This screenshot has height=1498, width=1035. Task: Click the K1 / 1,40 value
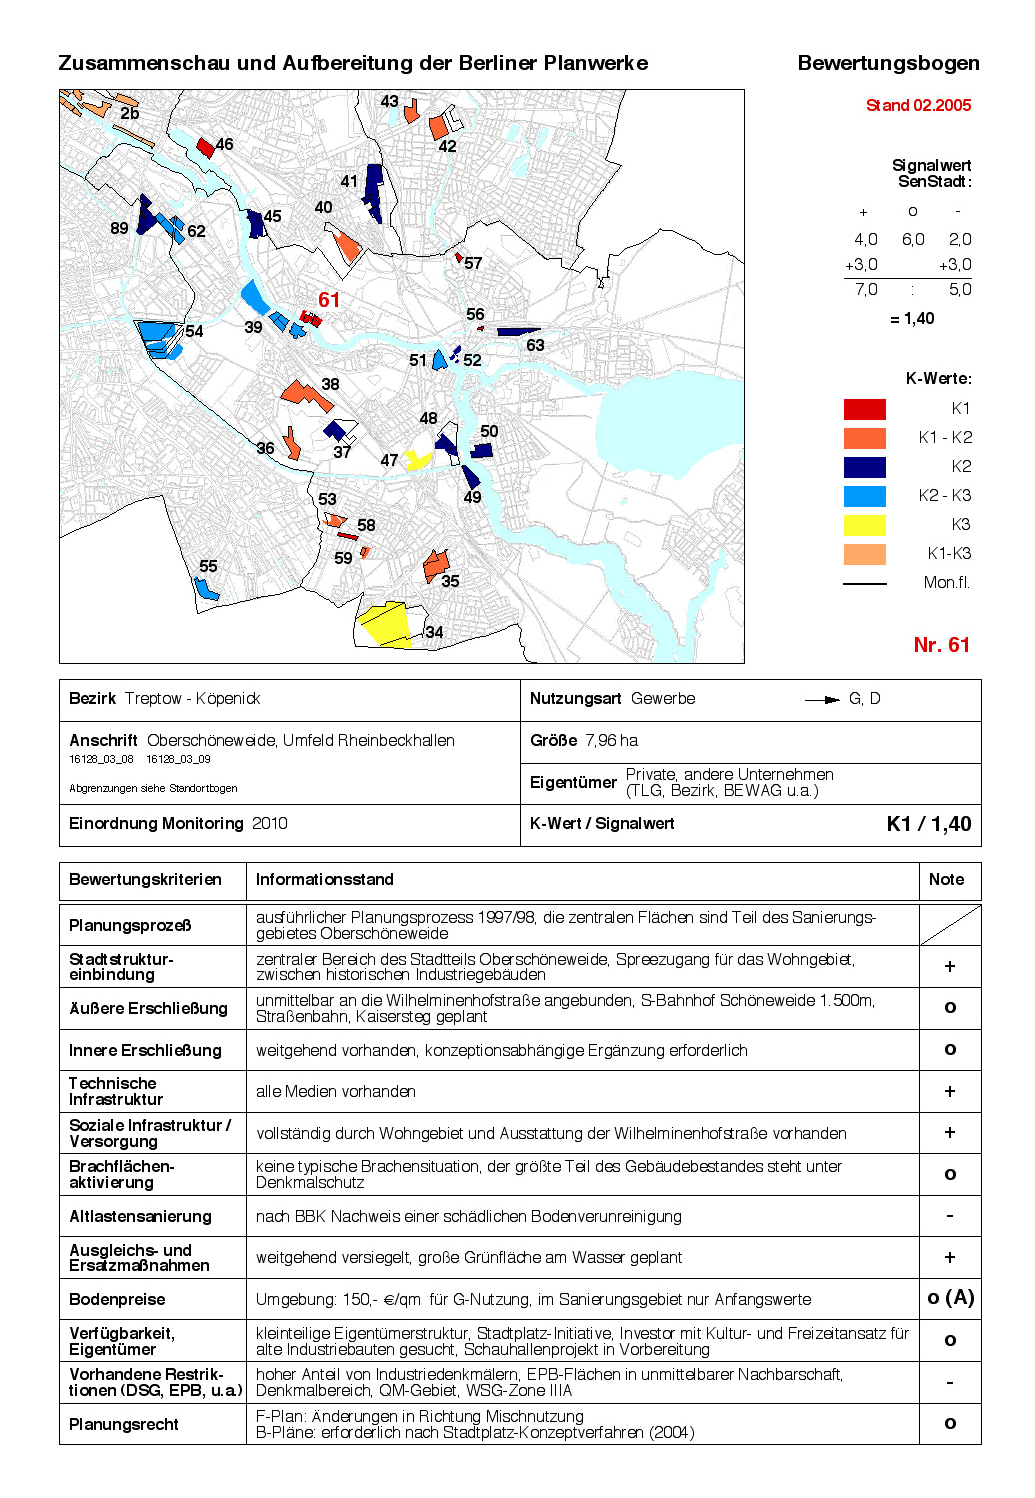929,824
